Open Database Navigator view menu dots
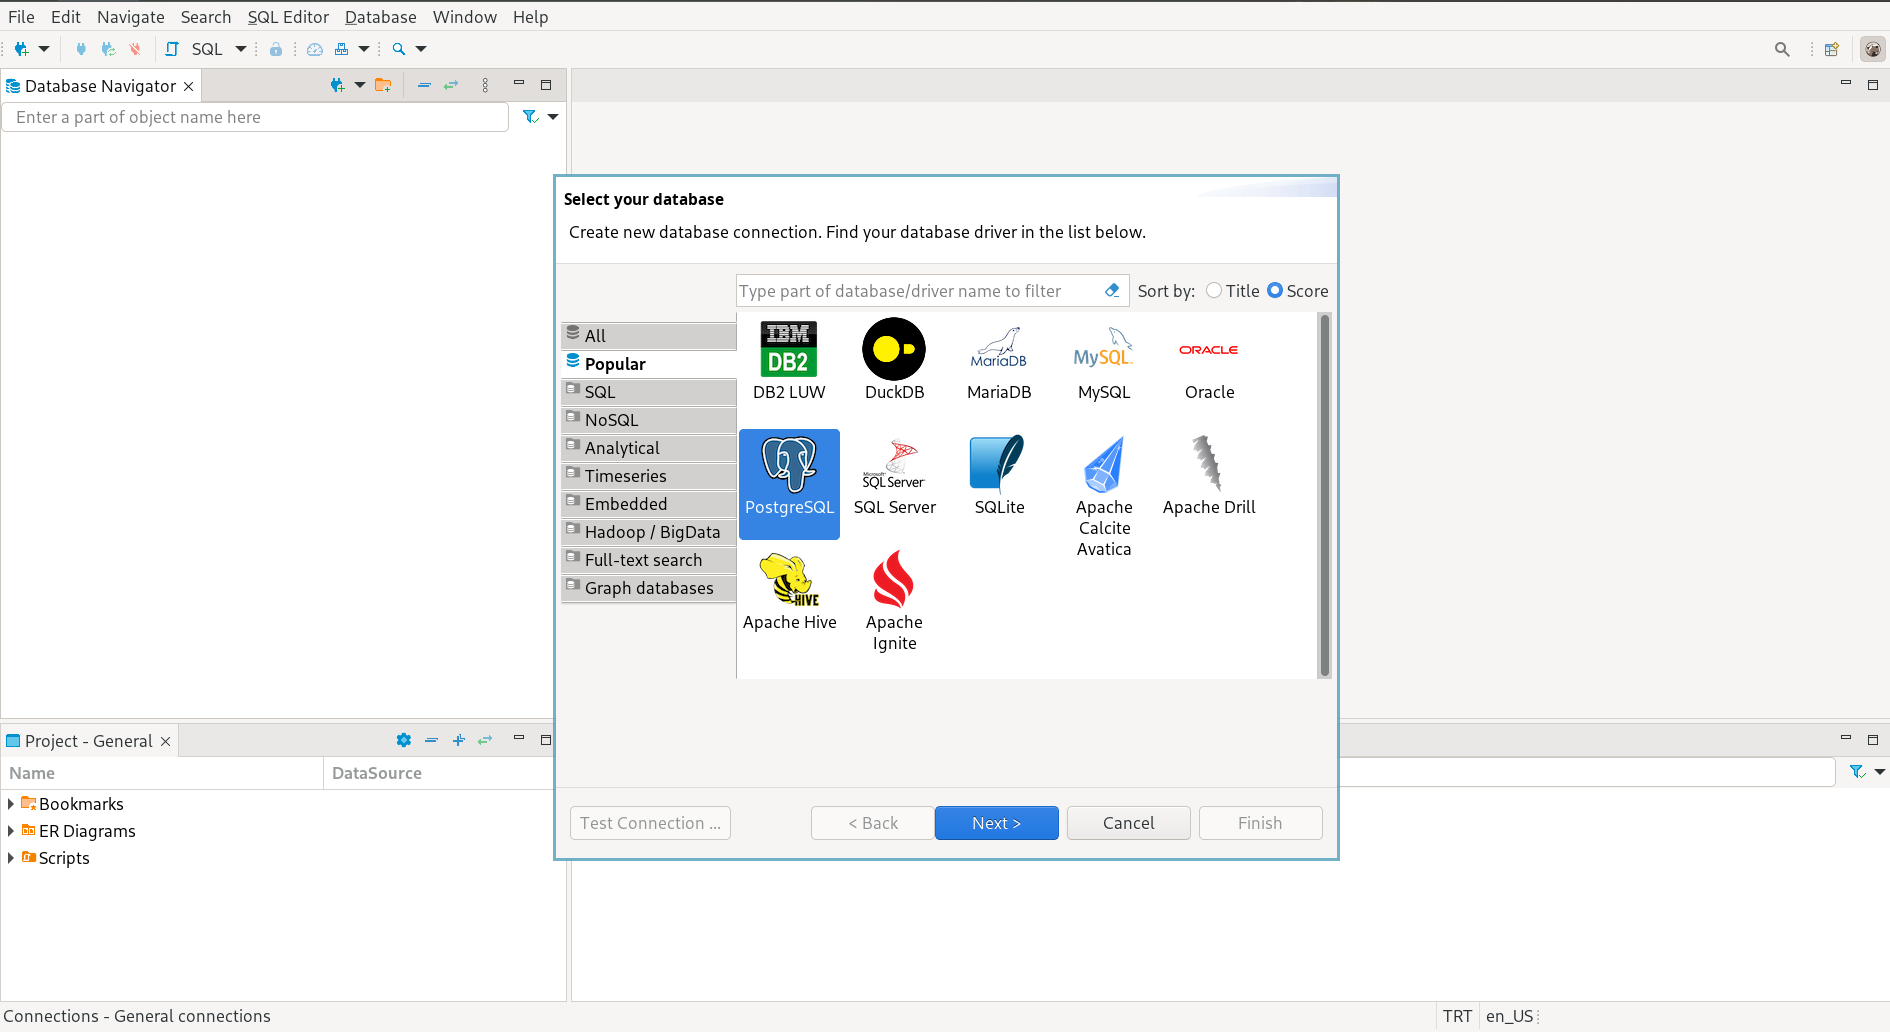The width and height of the screenshot is (1890, 1032). (486, 85)
